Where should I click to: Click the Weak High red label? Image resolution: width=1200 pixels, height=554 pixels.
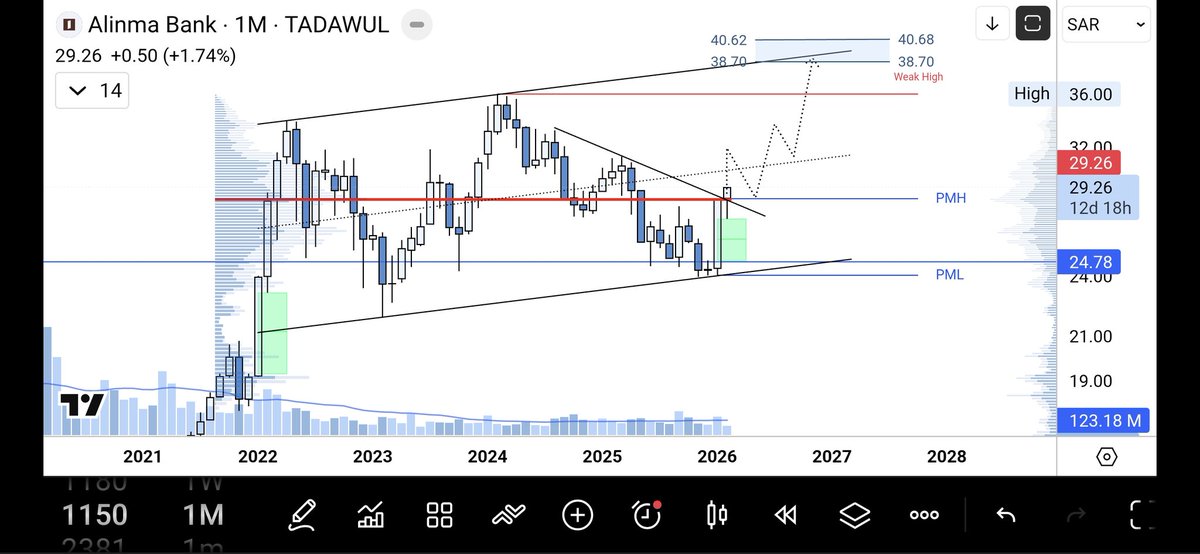tap(918, 77)
